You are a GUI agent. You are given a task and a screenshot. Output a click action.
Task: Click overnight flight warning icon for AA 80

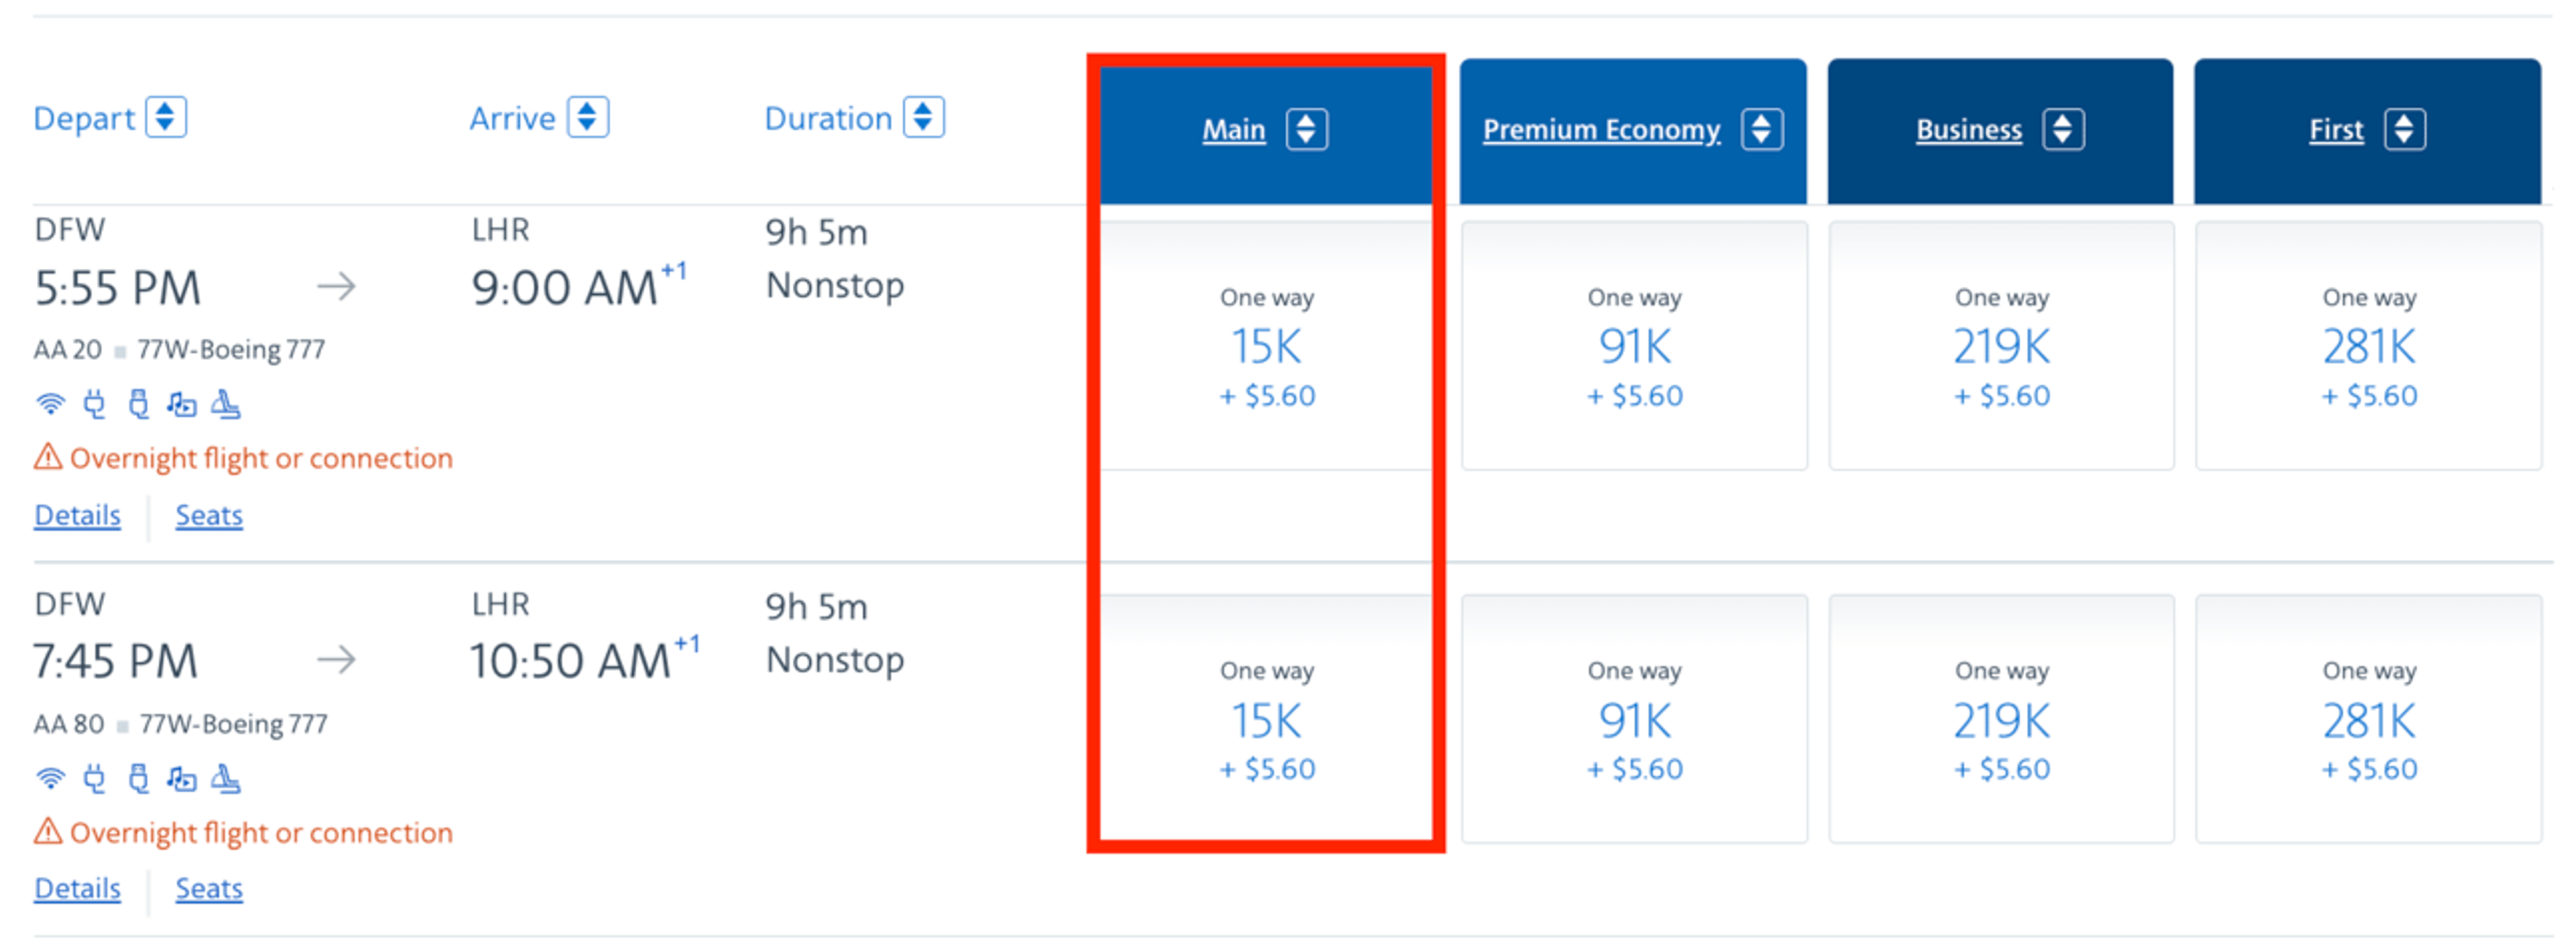[48, 832]
